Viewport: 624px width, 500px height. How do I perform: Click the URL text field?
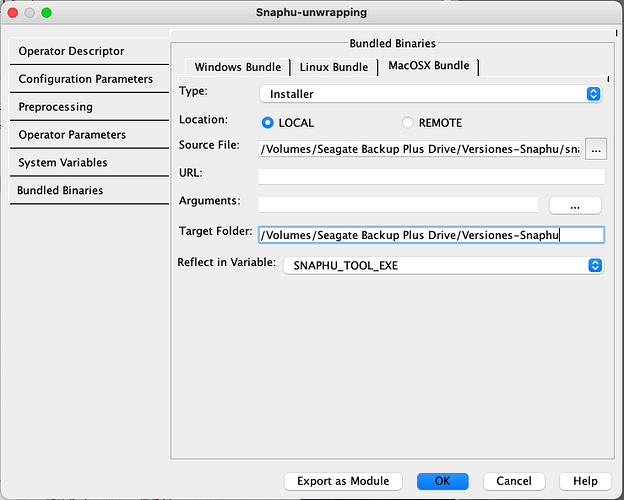[x=431, y=176]
